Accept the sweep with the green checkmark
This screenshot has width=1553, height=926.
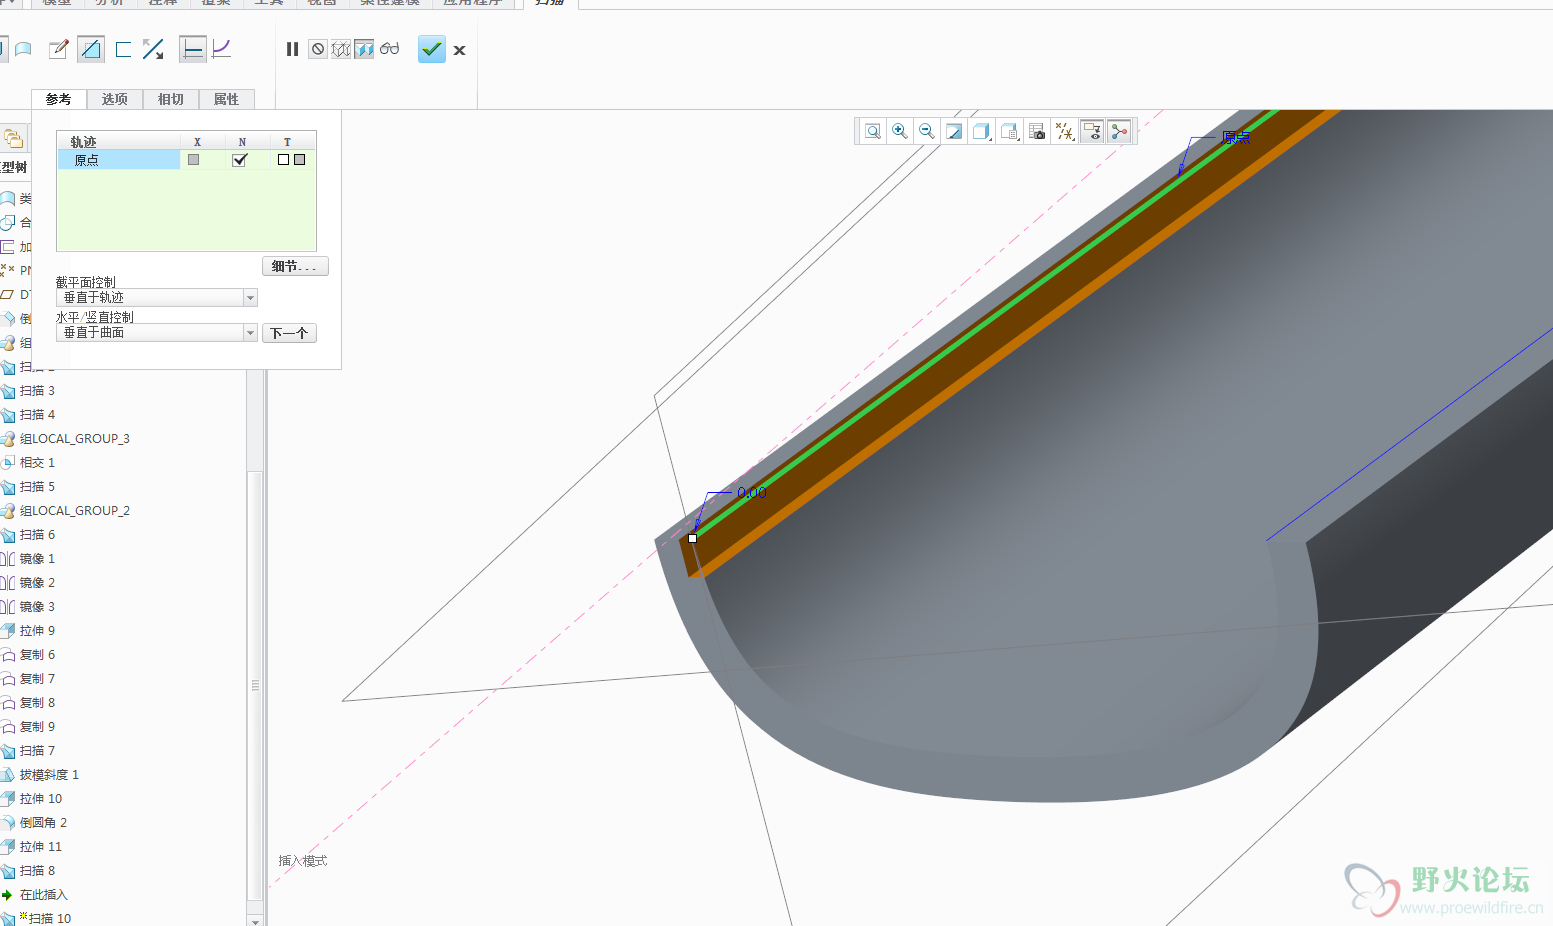[x=432, y=49]
